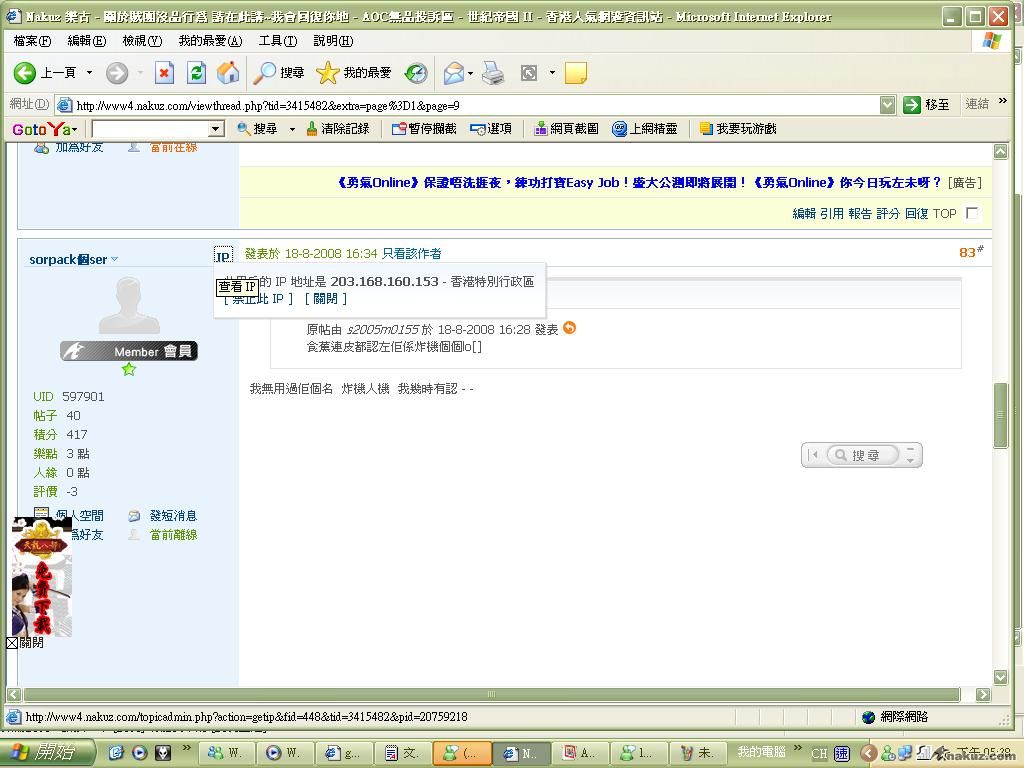1024x768 pixels.
Task: Open the sorpackuser username dropdown arrow
Action: click(115, 259)
